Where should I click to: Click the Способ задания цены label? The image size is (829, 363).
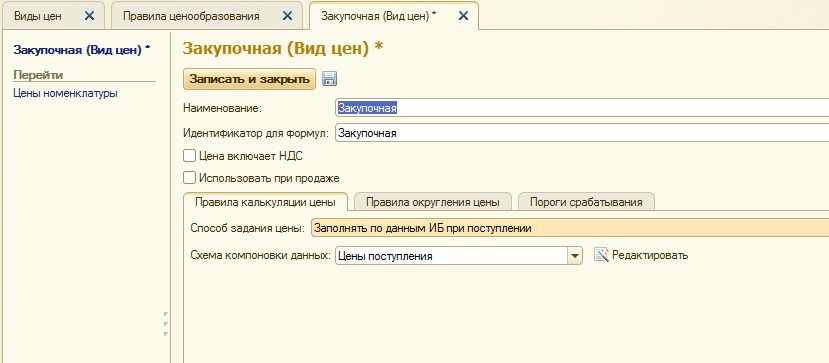click(x=247, y=229)
